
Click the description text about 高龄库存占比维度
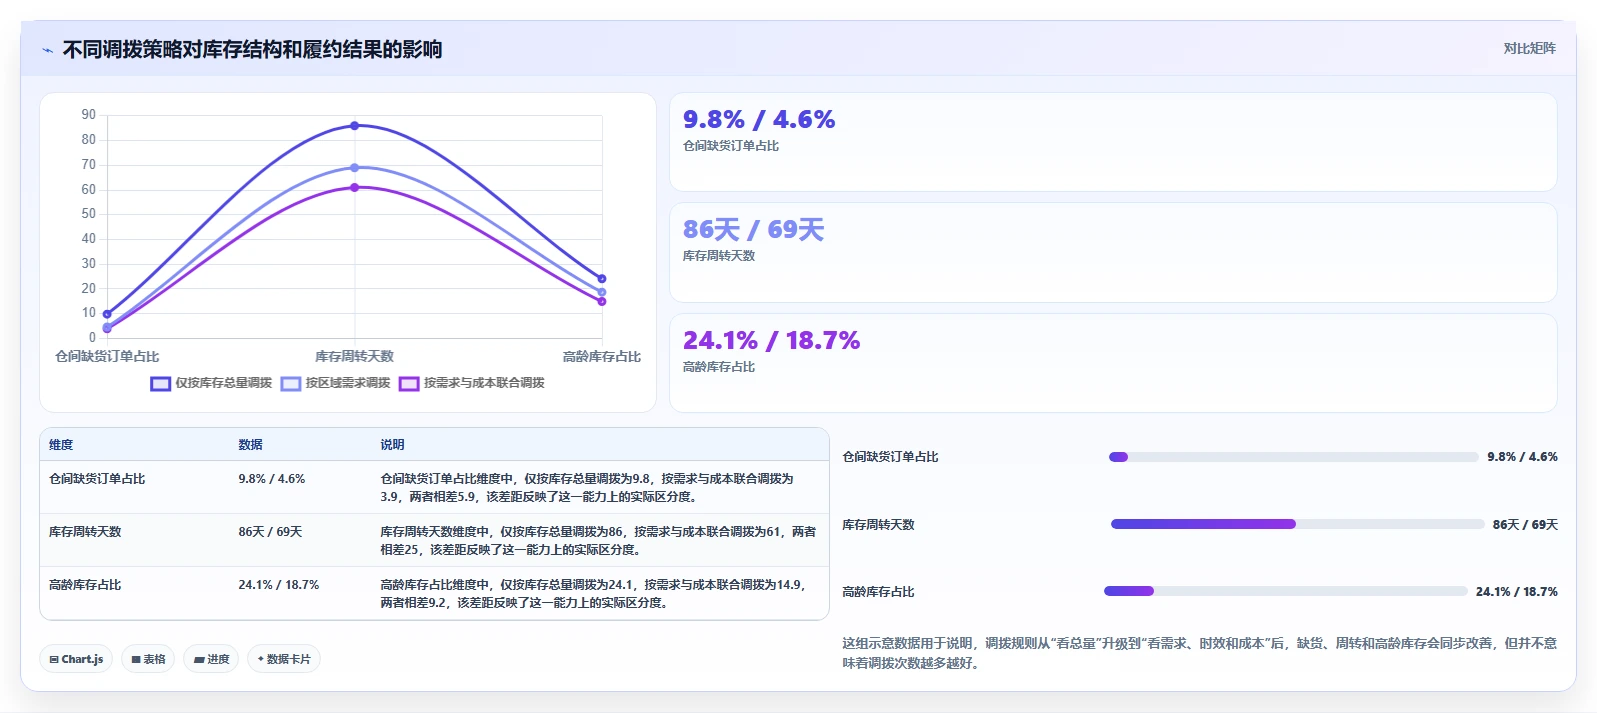point(593,594)
